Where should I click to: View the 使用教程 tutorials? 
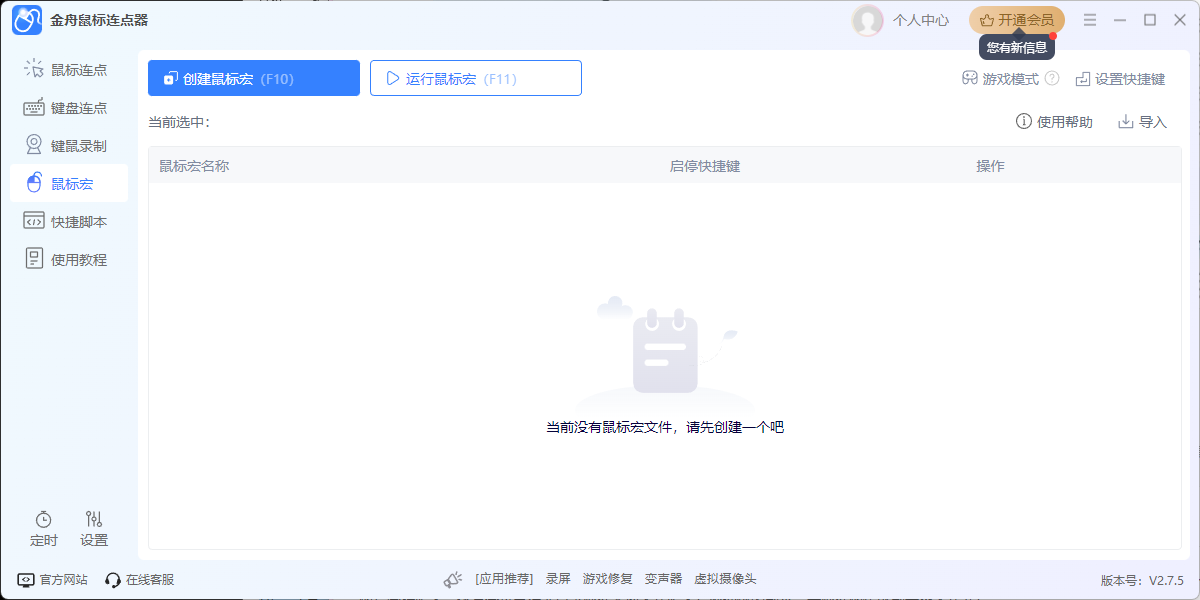(x=68, y=258)
